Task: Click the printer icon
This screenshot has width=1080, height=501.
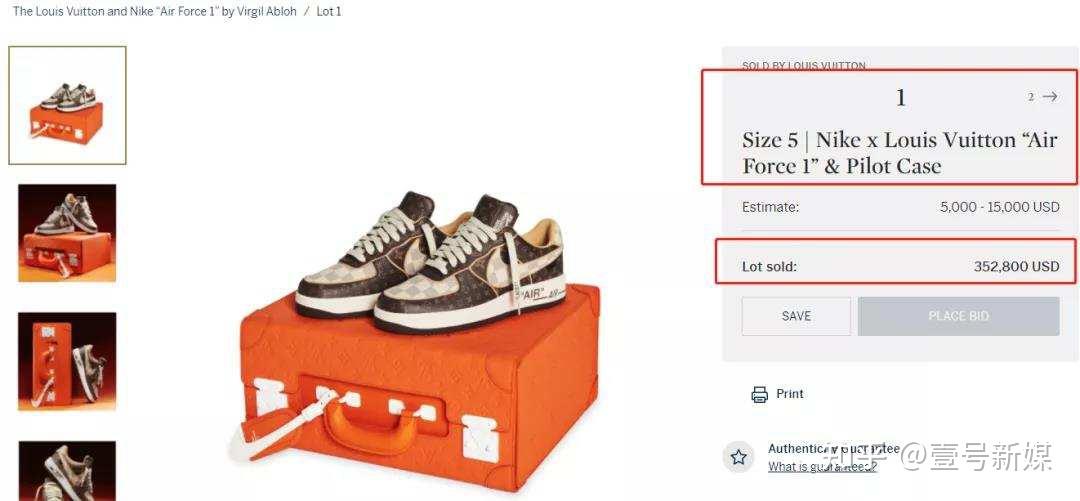Action: click(759, 394)
